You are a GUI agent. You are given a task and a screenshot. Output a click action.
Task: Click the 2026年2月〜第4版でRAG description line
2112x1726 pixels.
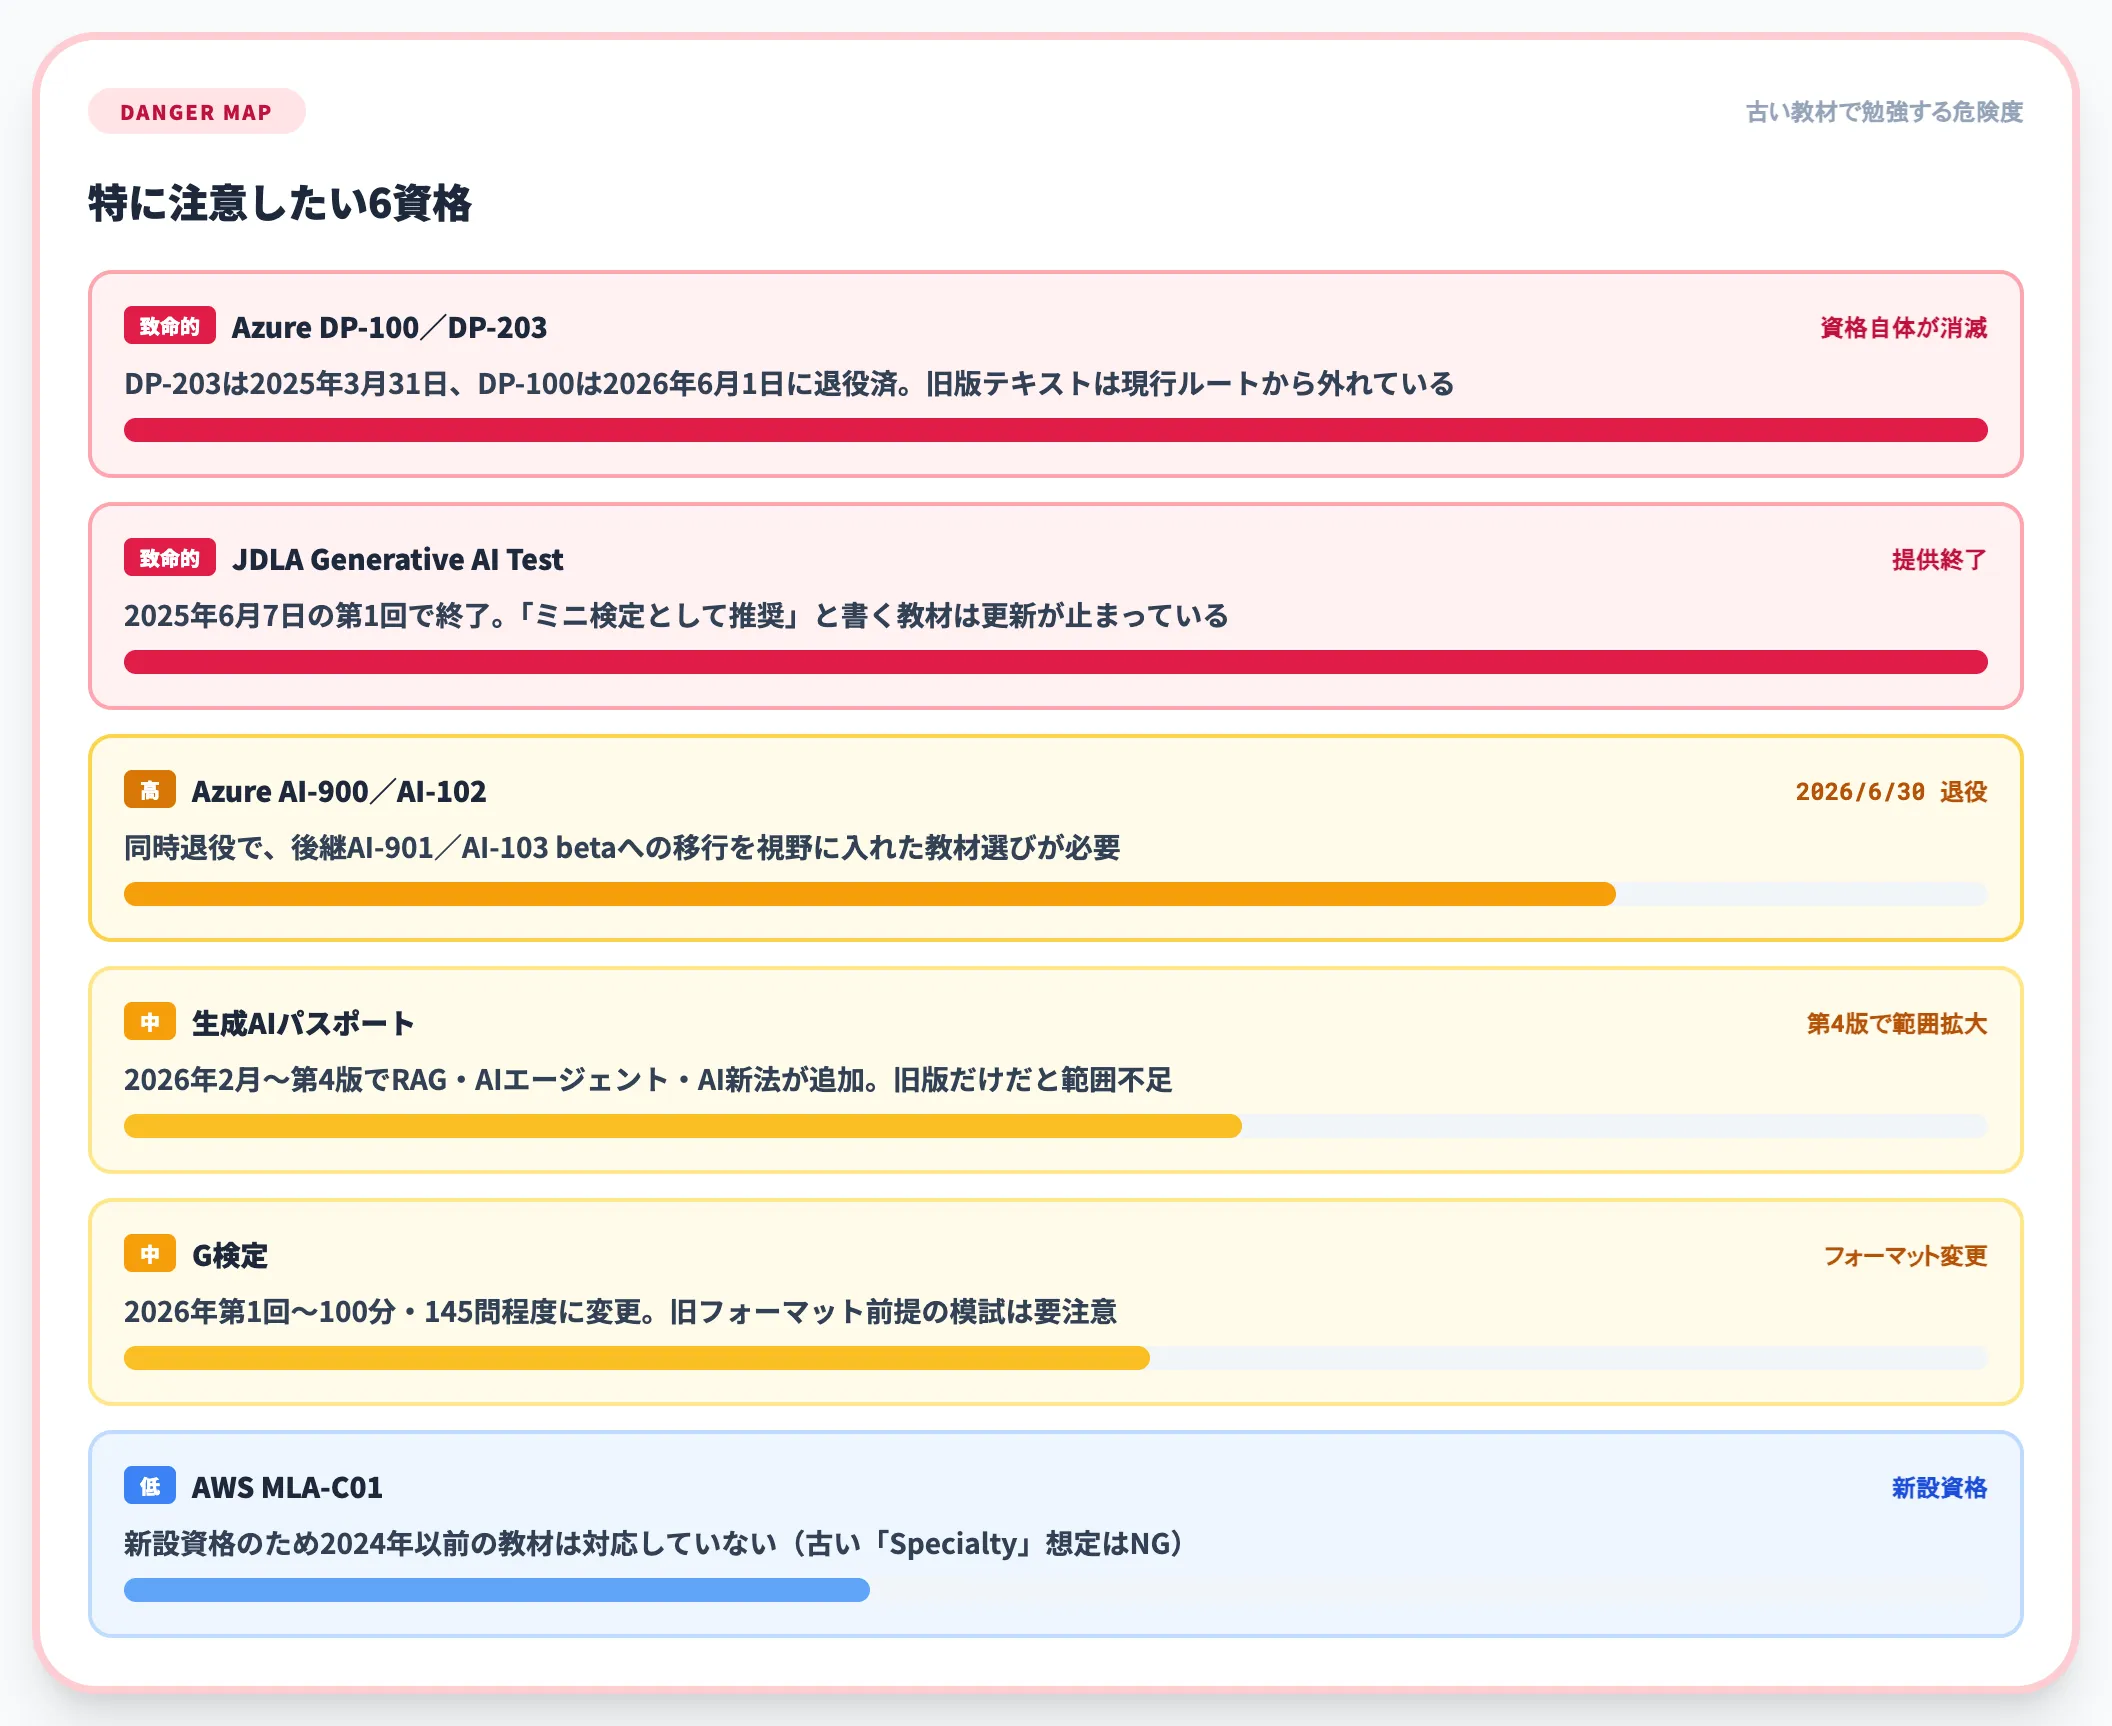(x=648, y=1079)
